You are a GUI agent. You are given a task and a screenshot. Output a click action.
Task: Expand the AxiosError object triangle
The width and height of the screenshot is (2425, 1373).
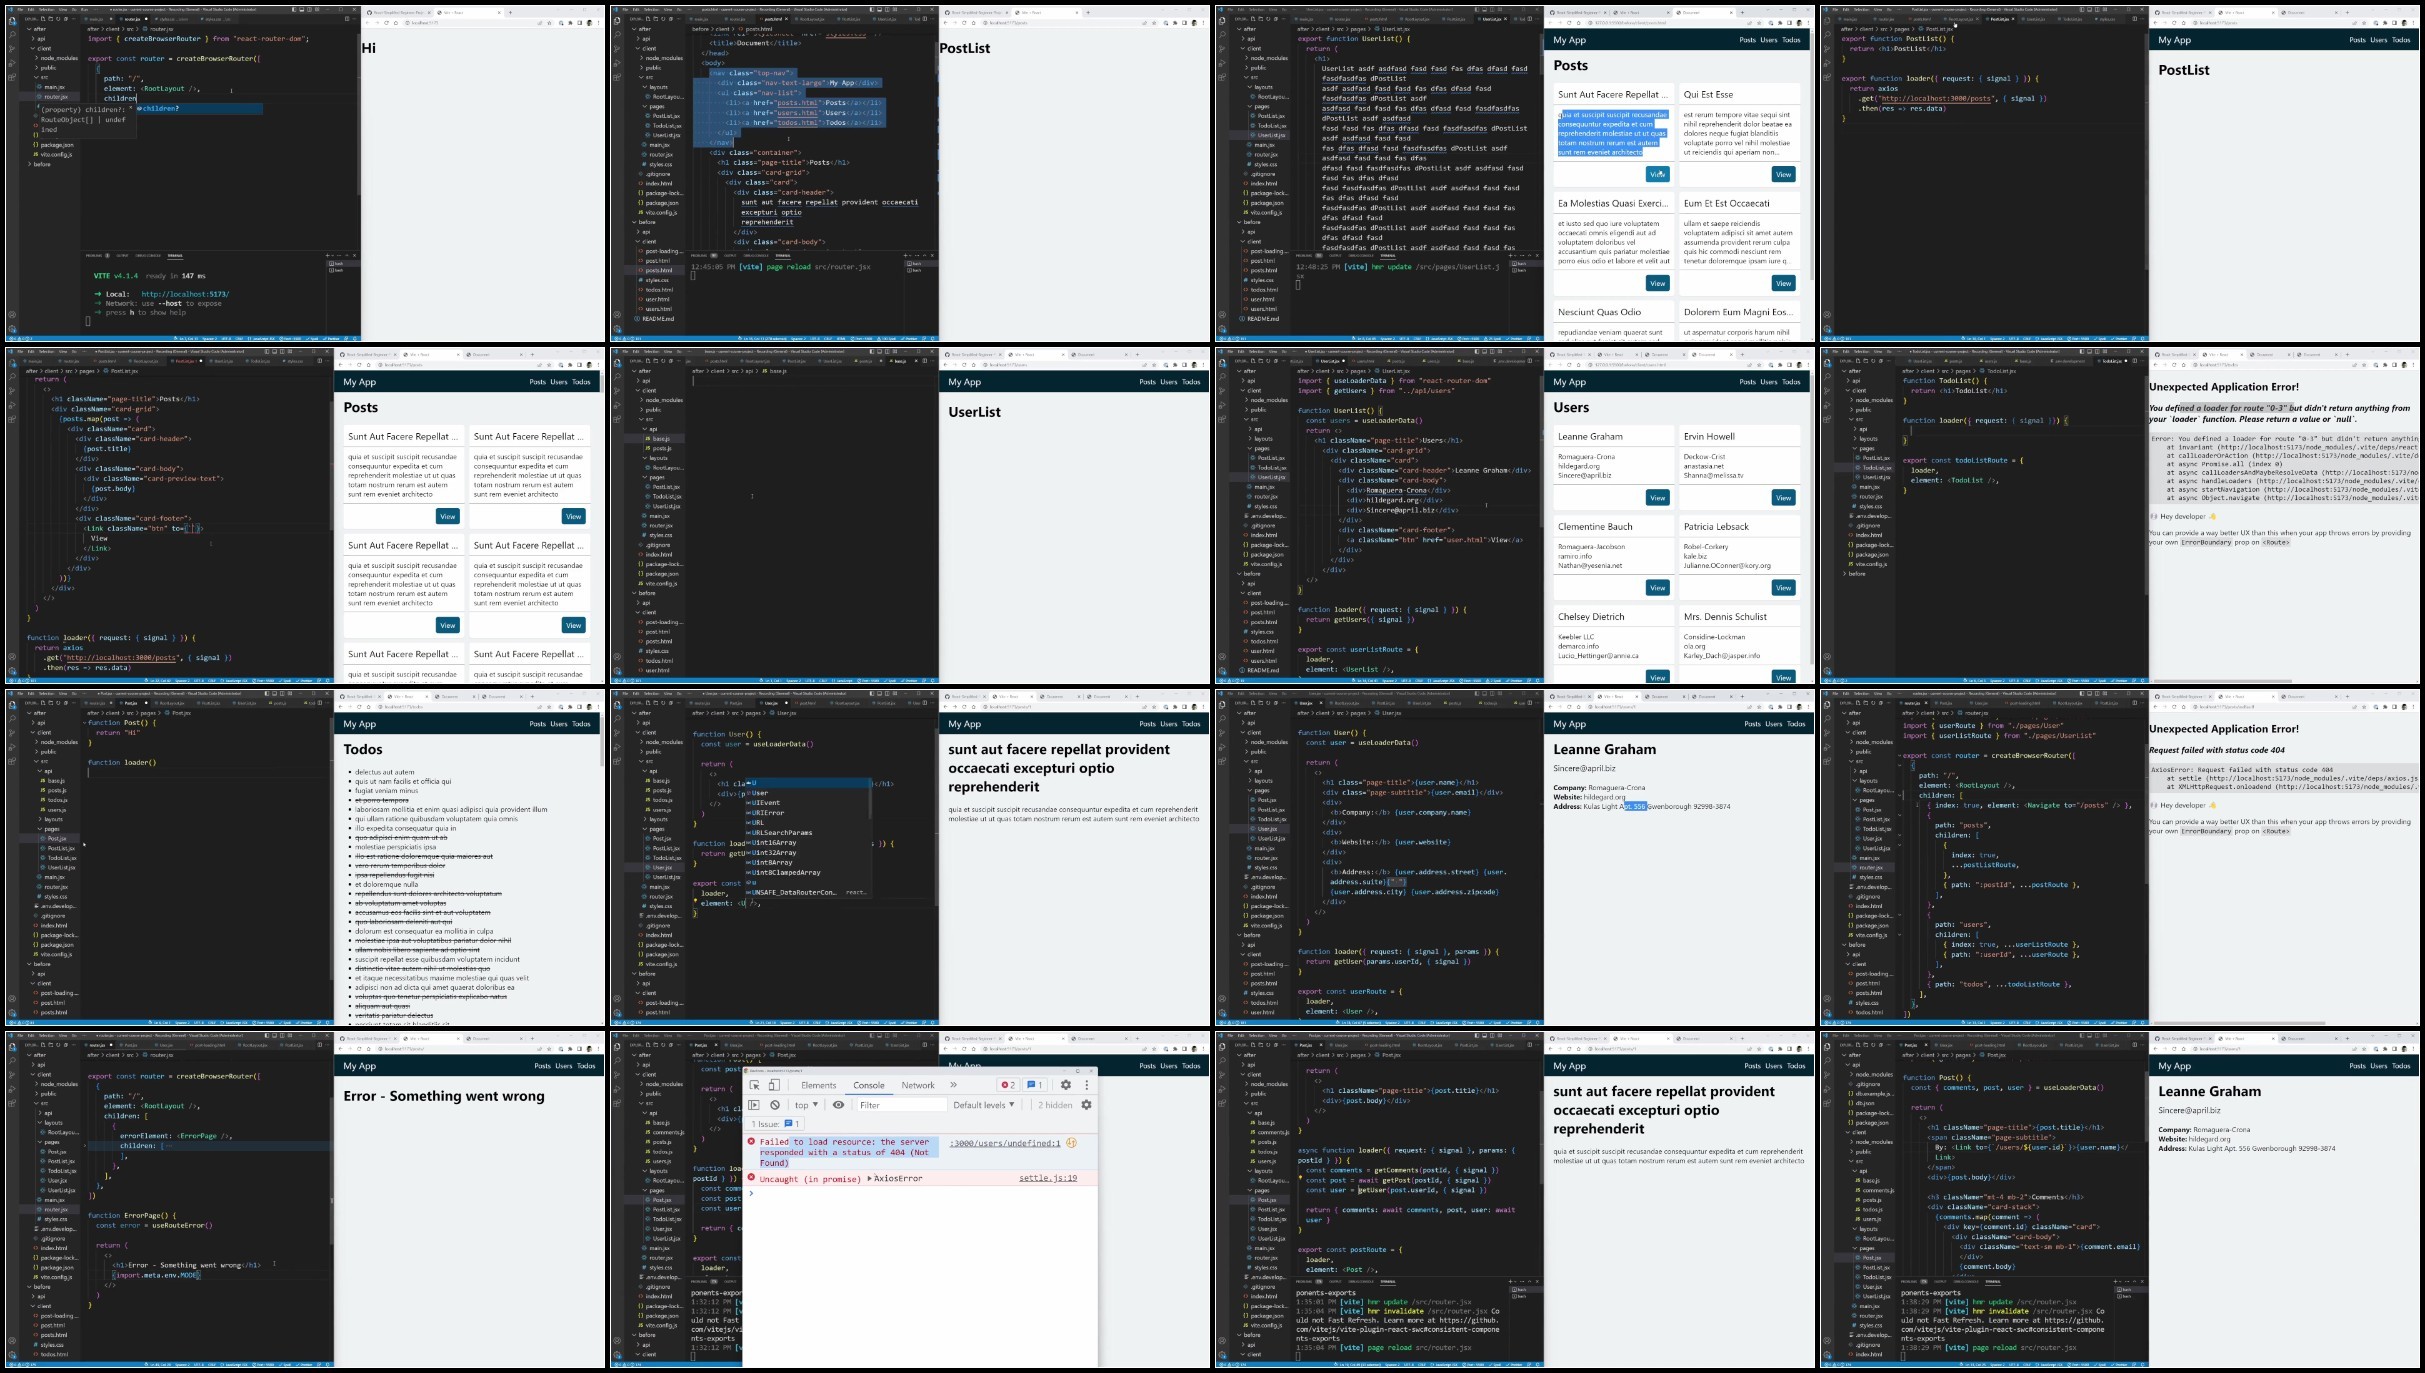click(x=870, y=1179)
